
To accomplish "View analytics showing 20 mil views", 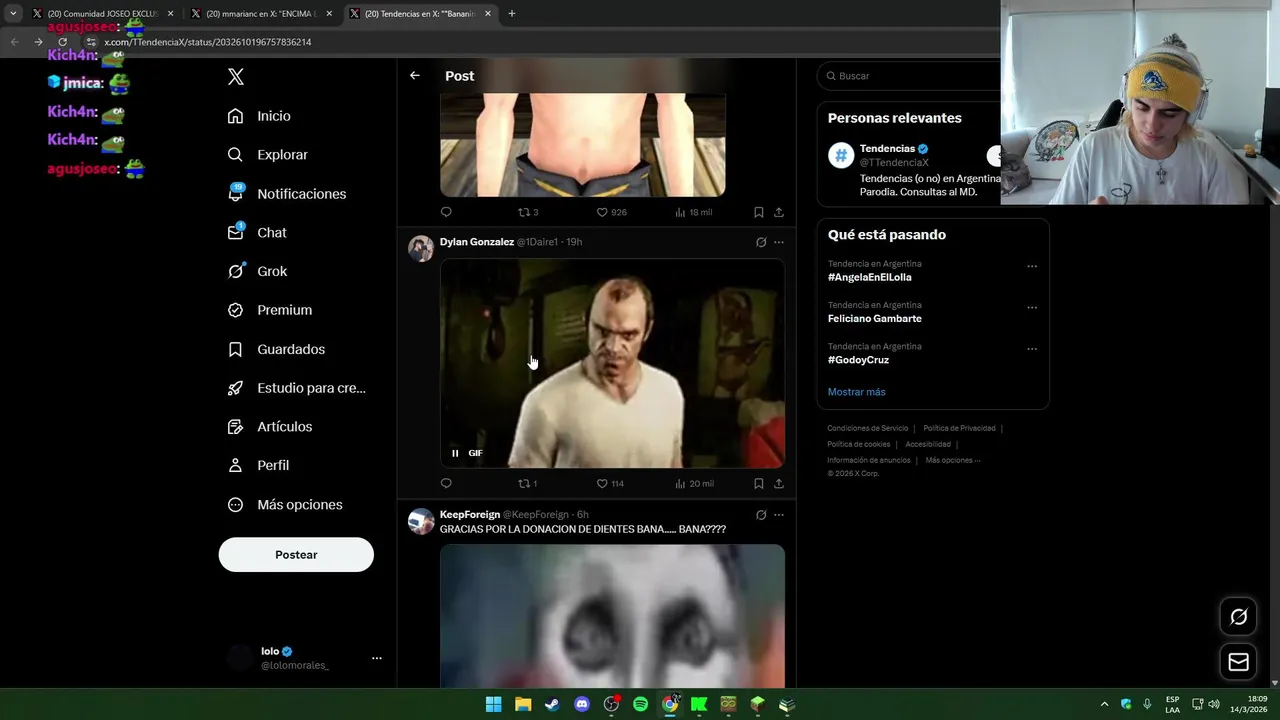I will [x=694, y=483].
